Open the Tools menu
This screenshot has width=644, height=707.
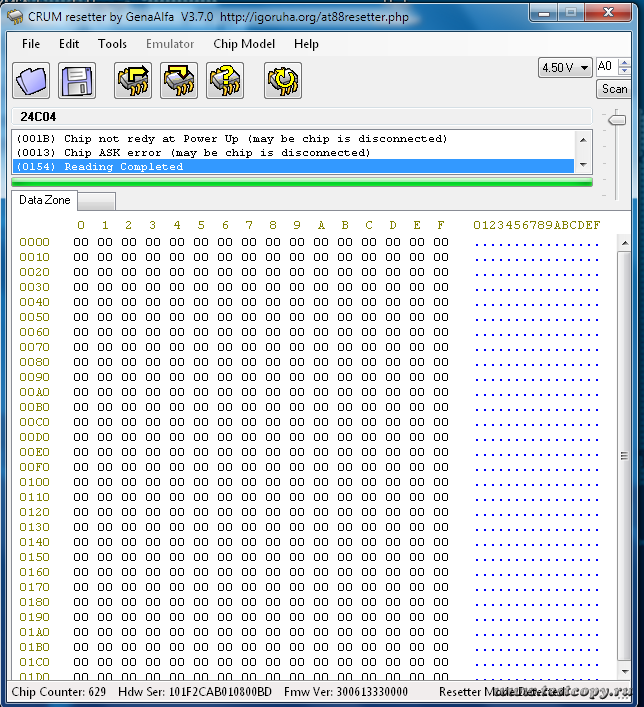tap(112, 44)
